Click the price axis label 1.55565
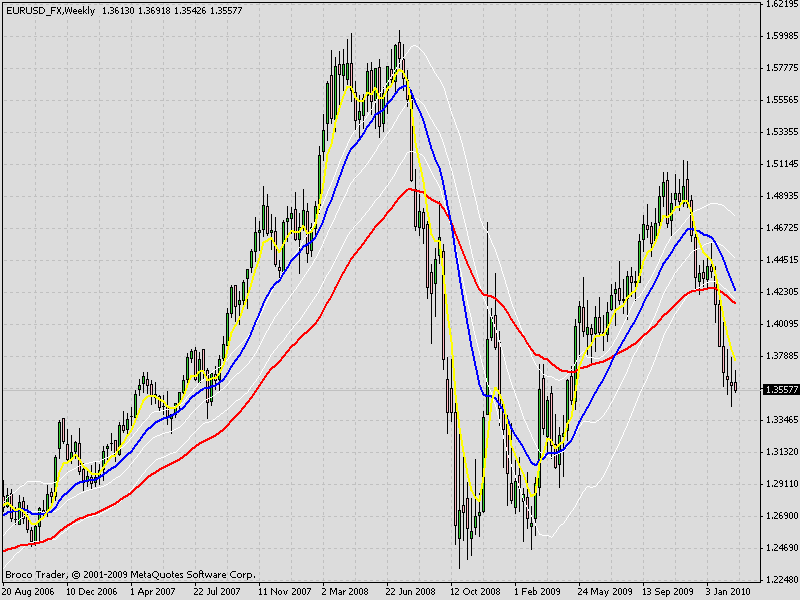Screen dimensions: 800x600 [782, 100]
